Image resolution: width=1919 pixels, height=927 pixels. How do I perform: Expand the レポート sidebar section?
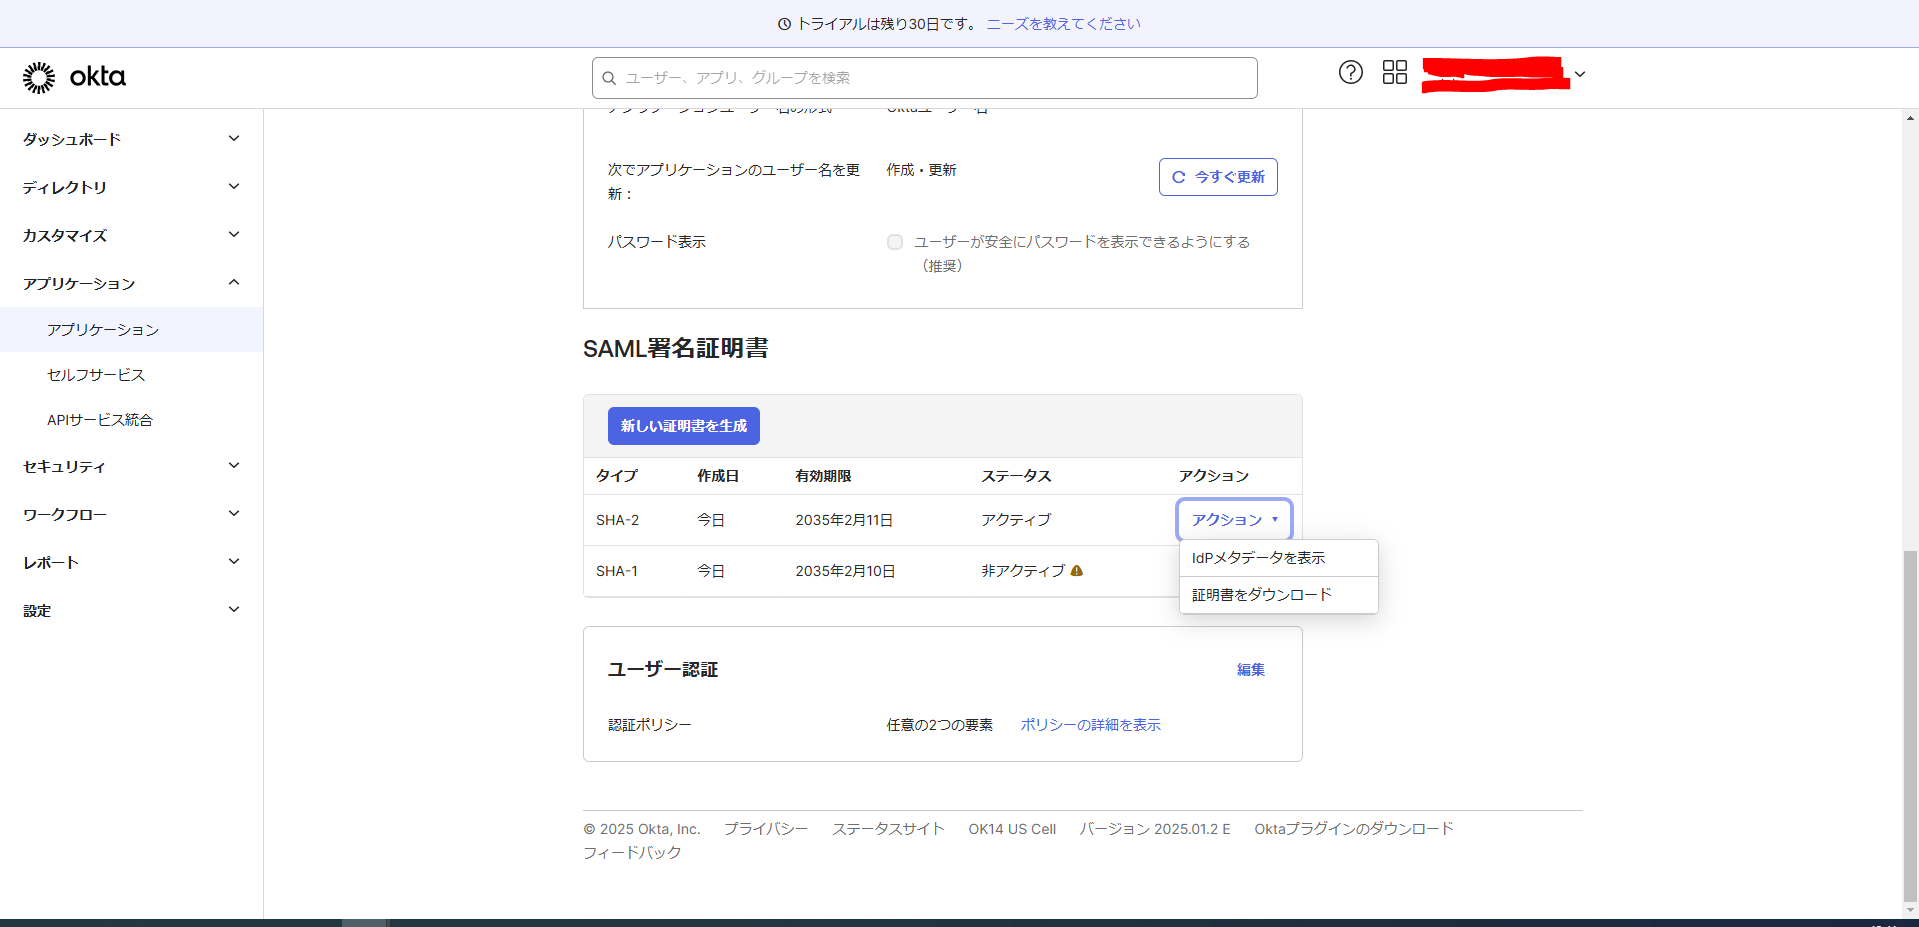coord(131,562)
